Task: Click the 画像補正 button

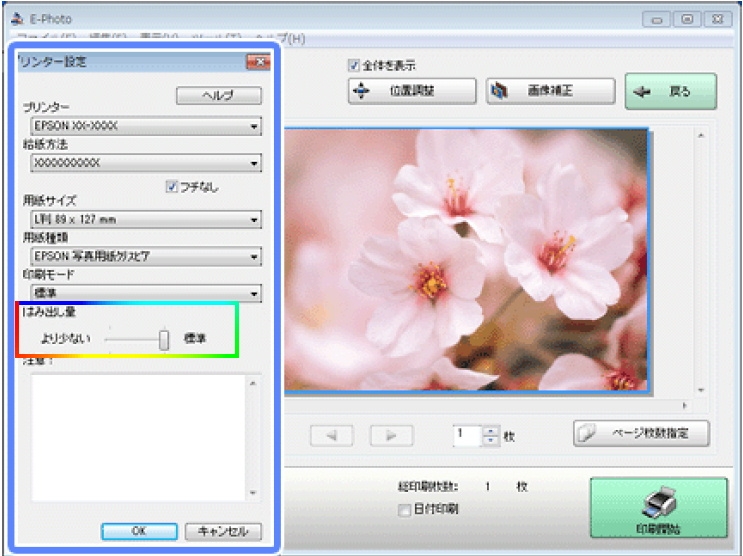Action: coord(551,91)
